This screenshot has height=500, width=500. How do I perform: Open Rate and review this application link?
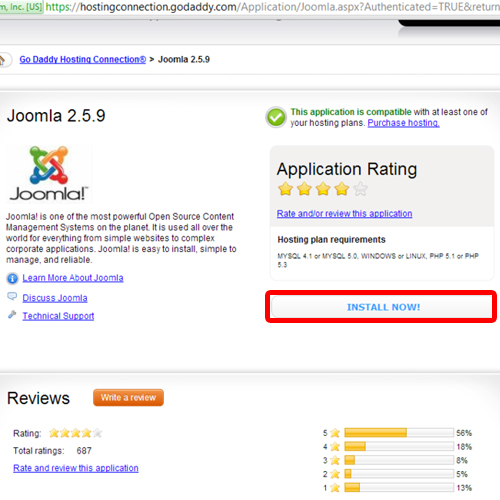pyautogui.click(x=76, y=468)
